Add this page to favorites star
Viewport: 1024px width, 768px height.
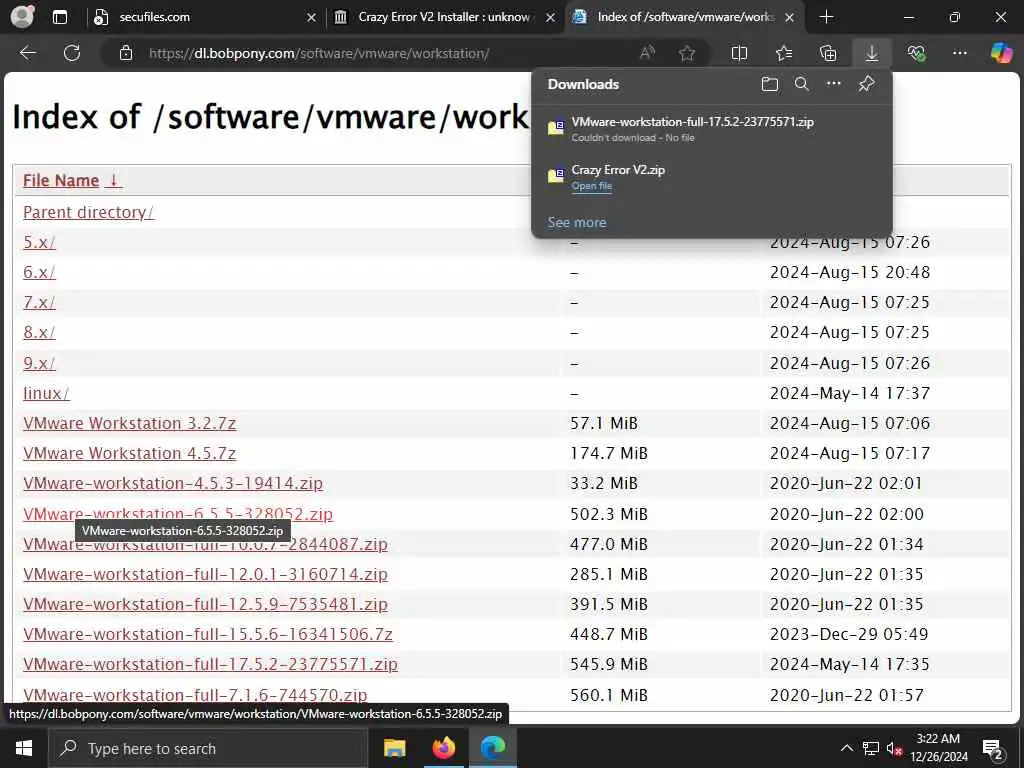(x=686, y=53)
